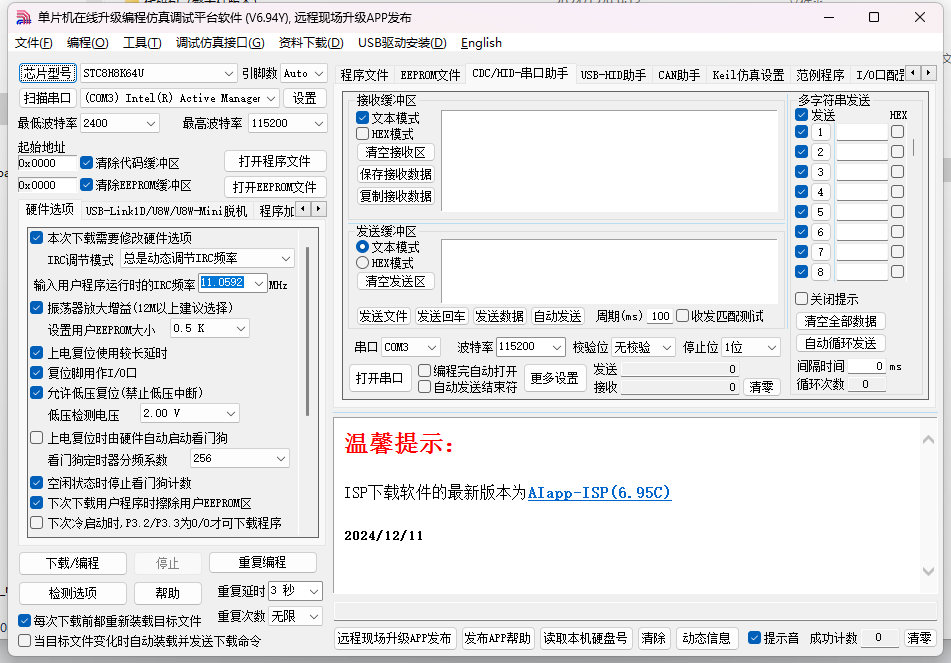Expand 停止位 1位 dropdown

pos(771,348)
